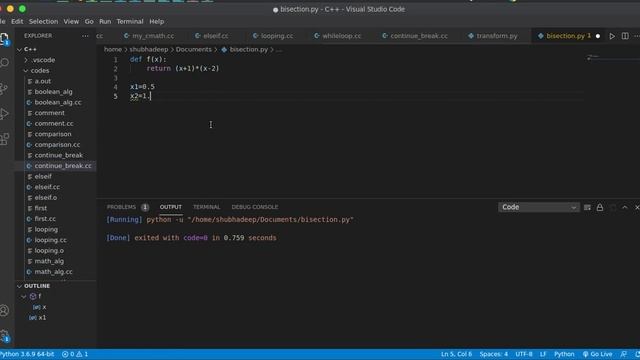Open the Extensions view

click(4, 139)
